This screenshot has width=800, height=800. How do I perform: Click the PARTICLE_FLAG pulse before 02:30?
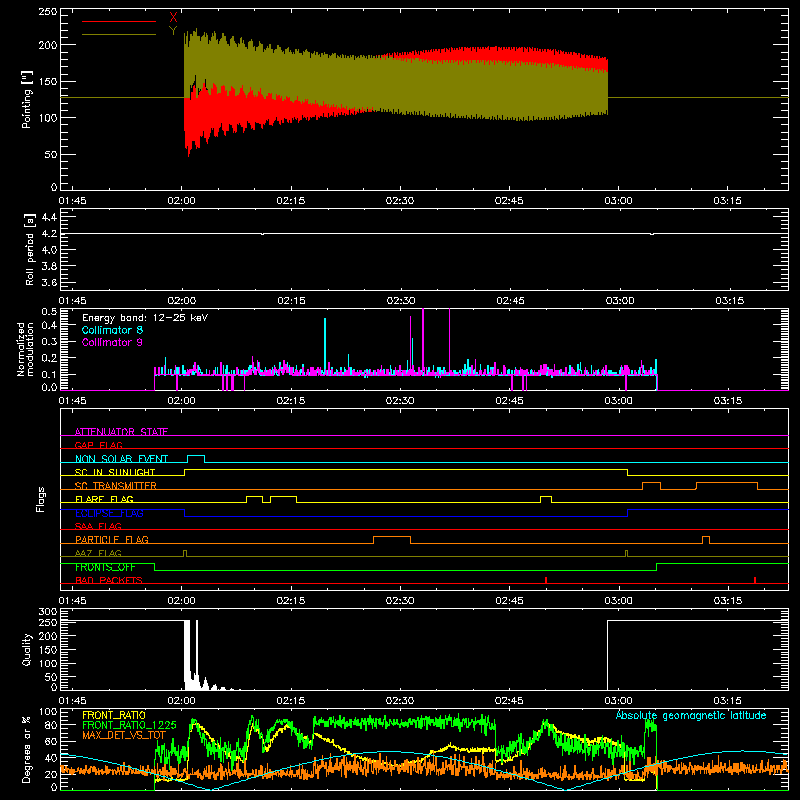[392, 540]
